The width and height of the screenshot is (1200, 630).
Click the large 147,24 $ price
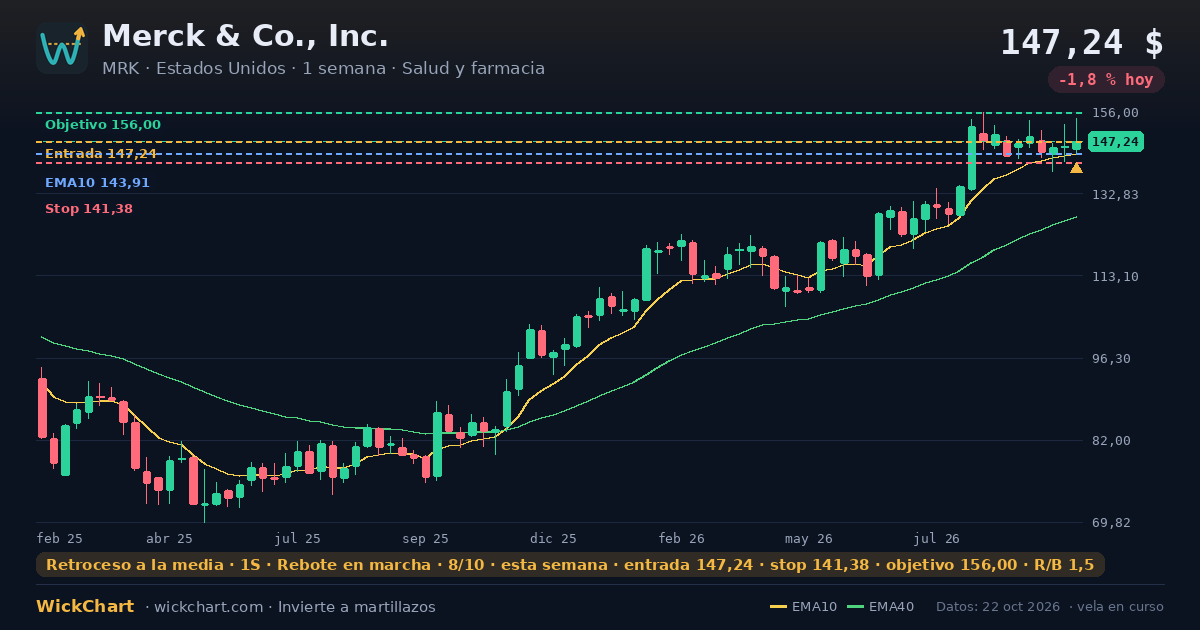pos(1082,42)
